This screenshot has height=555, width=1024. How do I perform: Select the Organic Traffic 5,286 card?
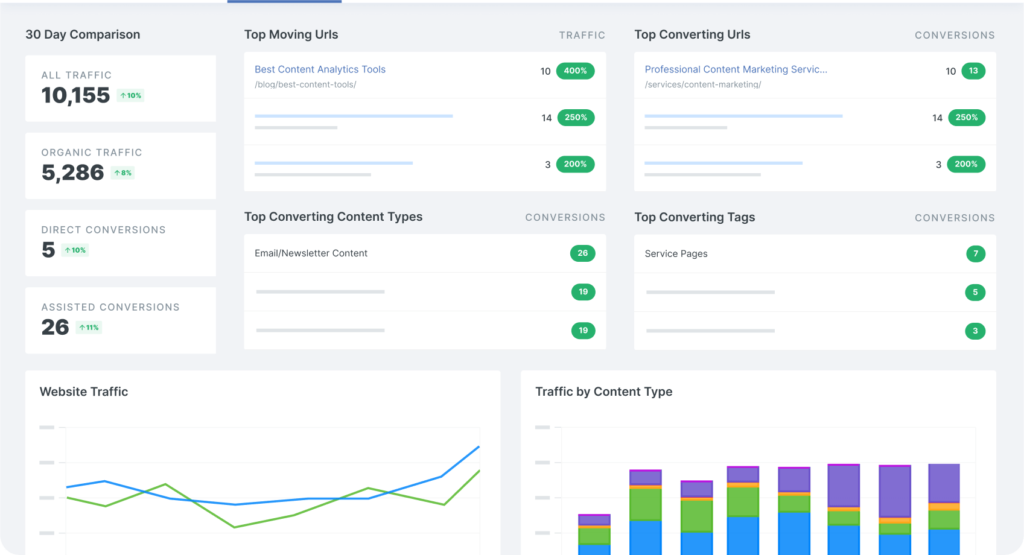(x=120, y=165)
